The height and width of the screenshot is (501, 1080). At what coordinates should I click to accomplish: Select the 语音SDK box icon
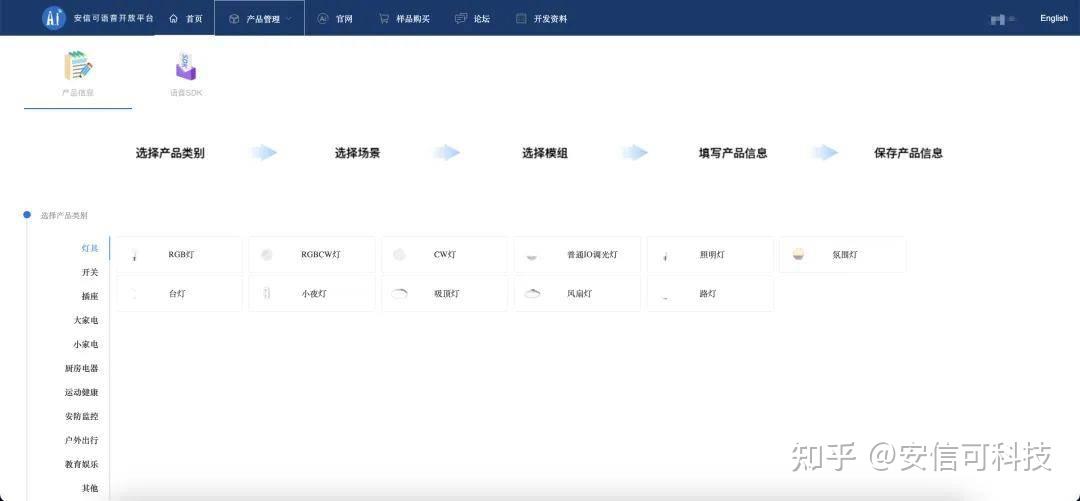click(x=186, y=66)
